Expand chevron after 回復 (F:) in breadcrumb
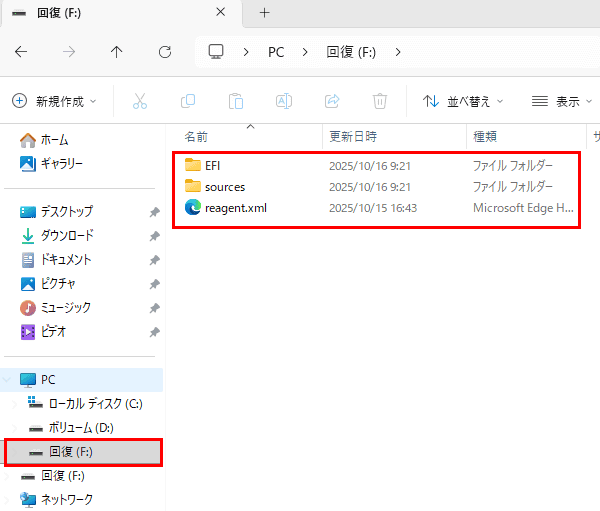The image size is (600, 511). click(398, 52)
